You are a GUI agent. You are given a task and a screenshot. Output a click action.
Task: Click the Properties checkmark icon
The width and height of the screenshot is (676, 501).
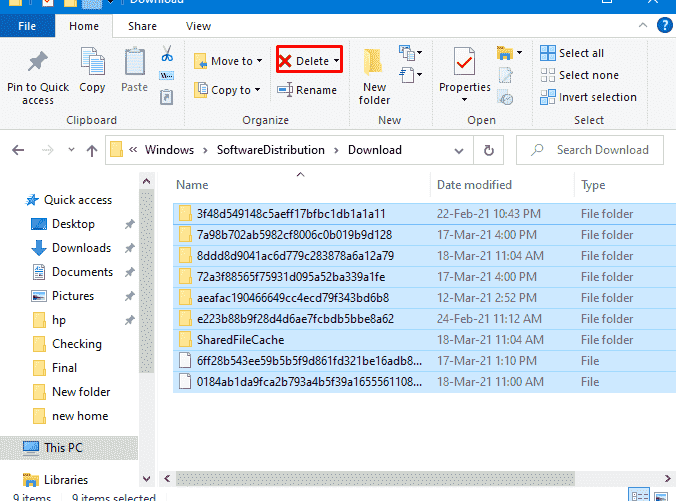point(464,62)
